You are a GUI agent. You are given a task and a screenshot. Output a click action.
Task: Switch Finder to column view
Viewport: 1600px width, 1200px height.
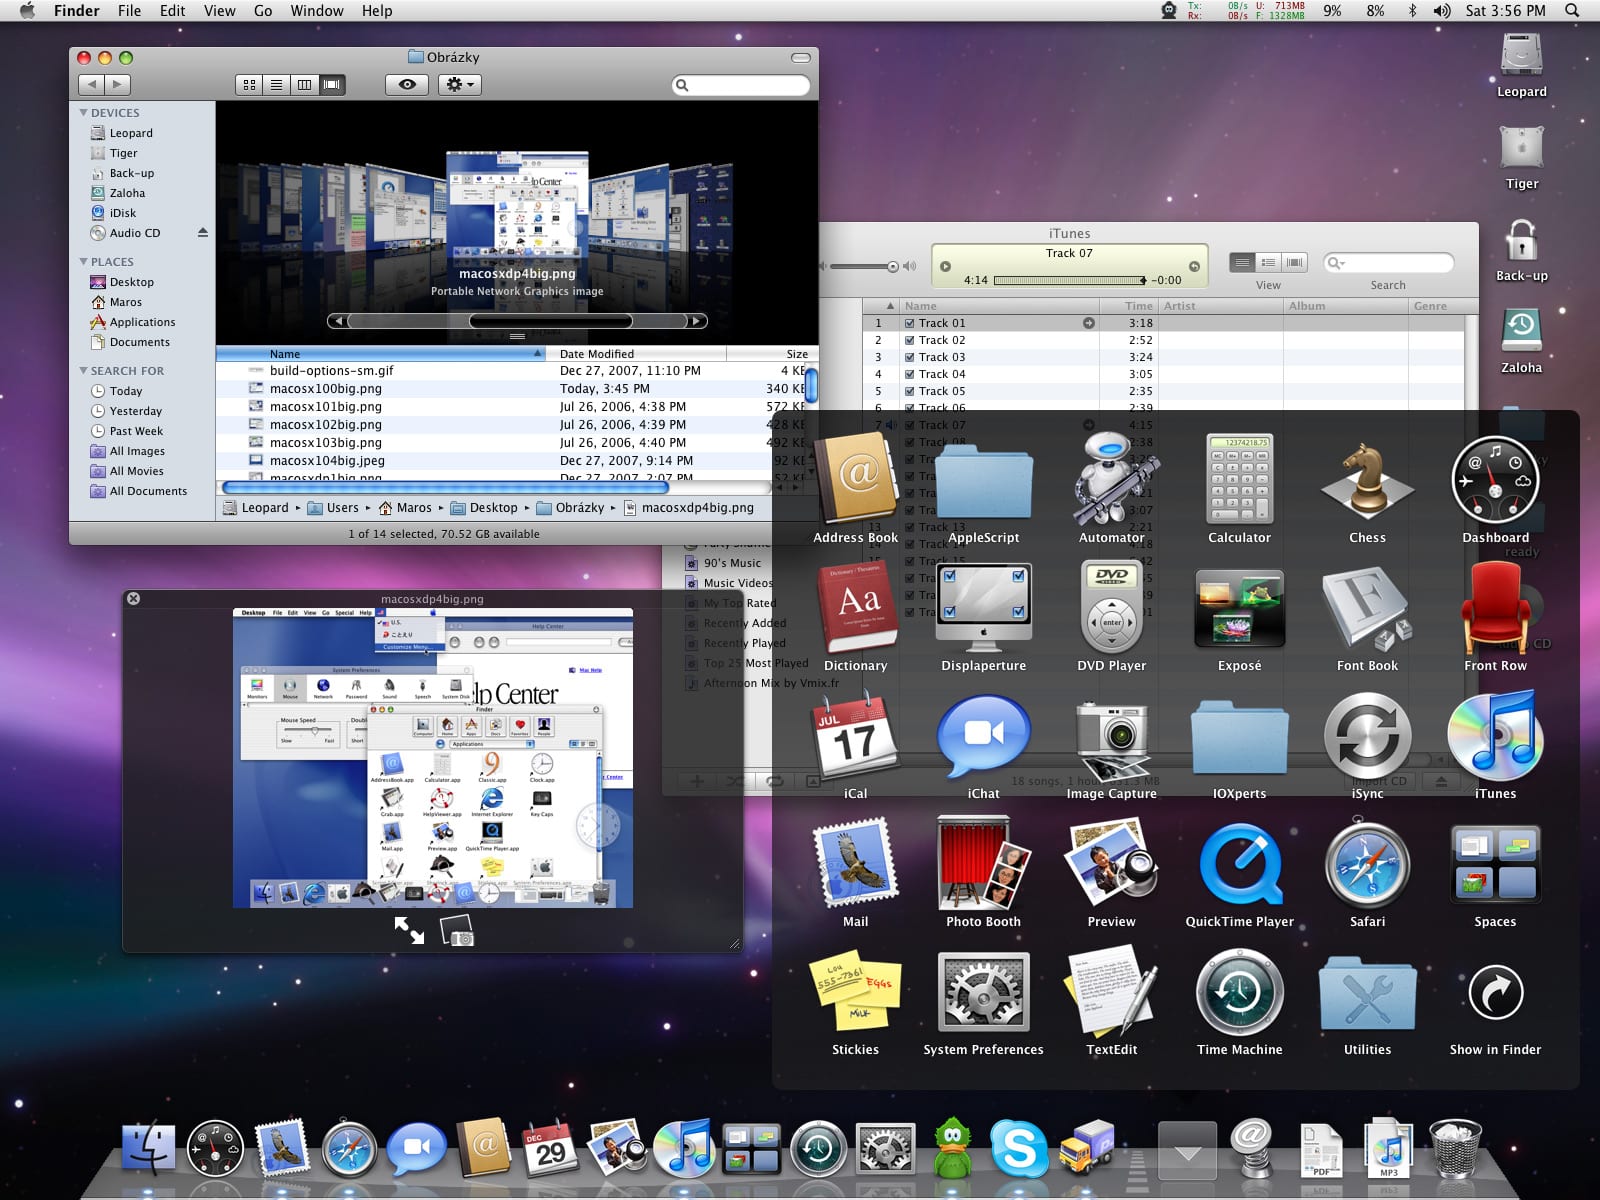pyautogui.click(x=304, y=85)
